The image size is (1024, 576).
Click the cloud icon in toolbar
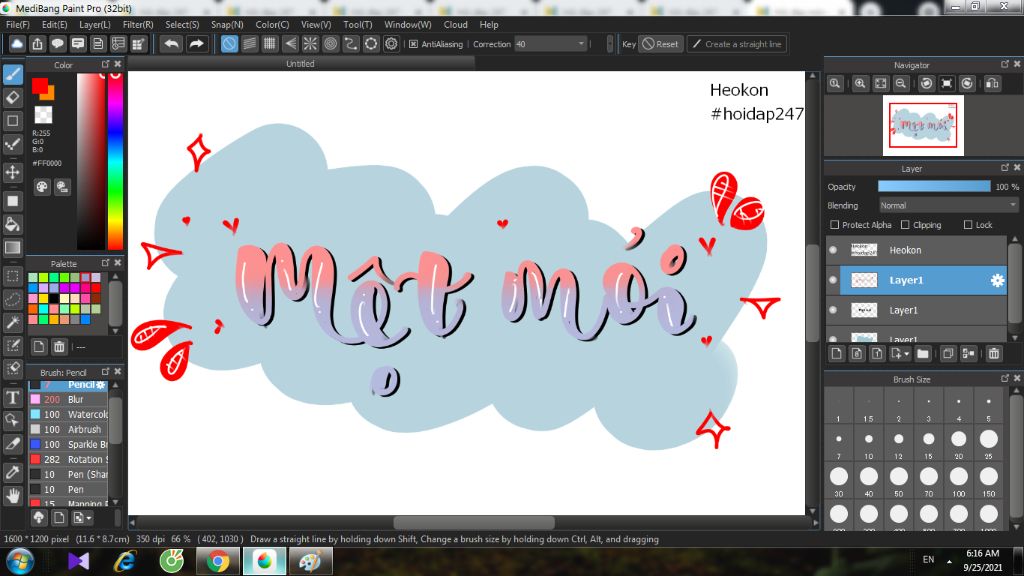[17, 44]
